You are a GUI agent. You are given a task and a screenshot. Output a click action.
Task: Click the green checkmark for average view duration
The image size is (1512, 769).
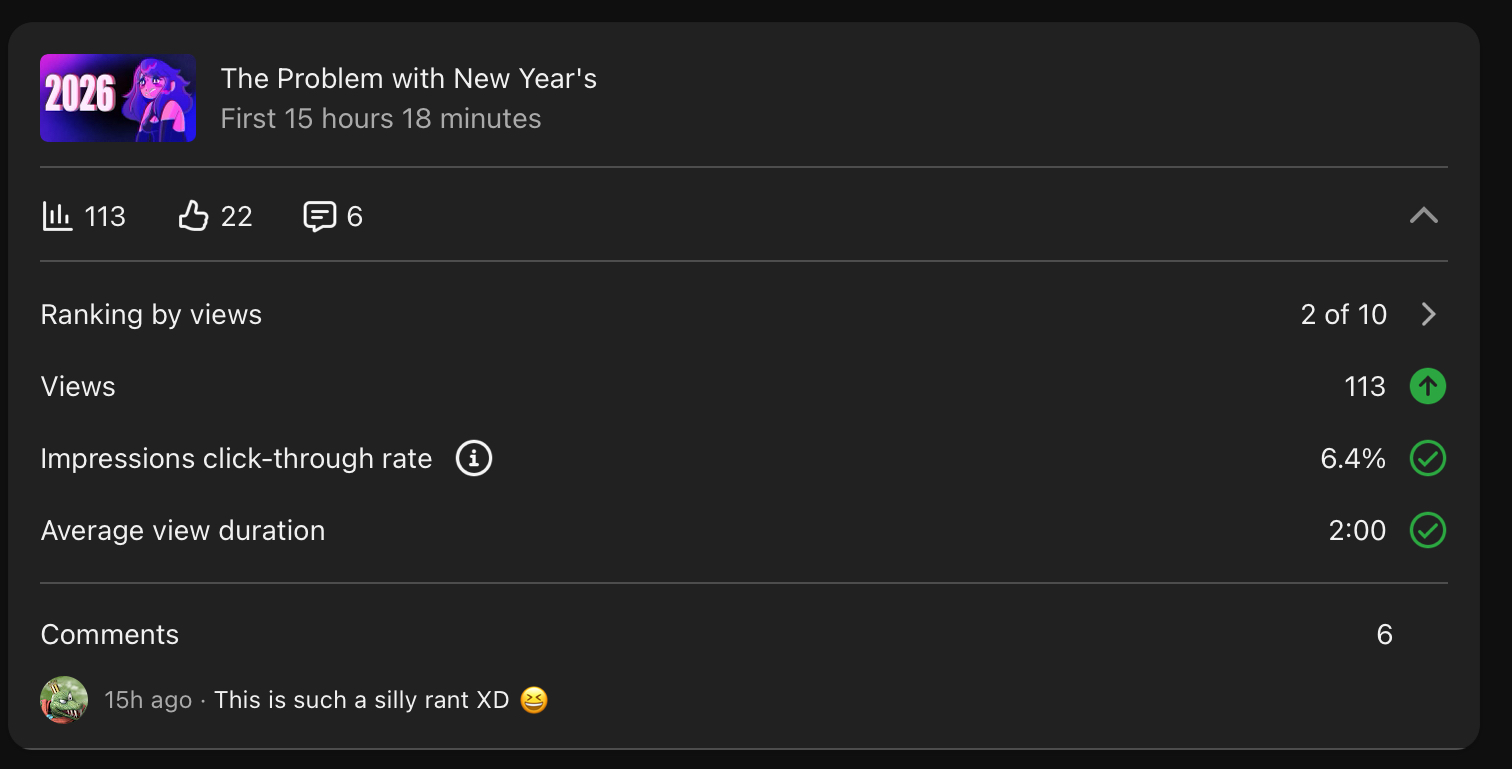1427,530
